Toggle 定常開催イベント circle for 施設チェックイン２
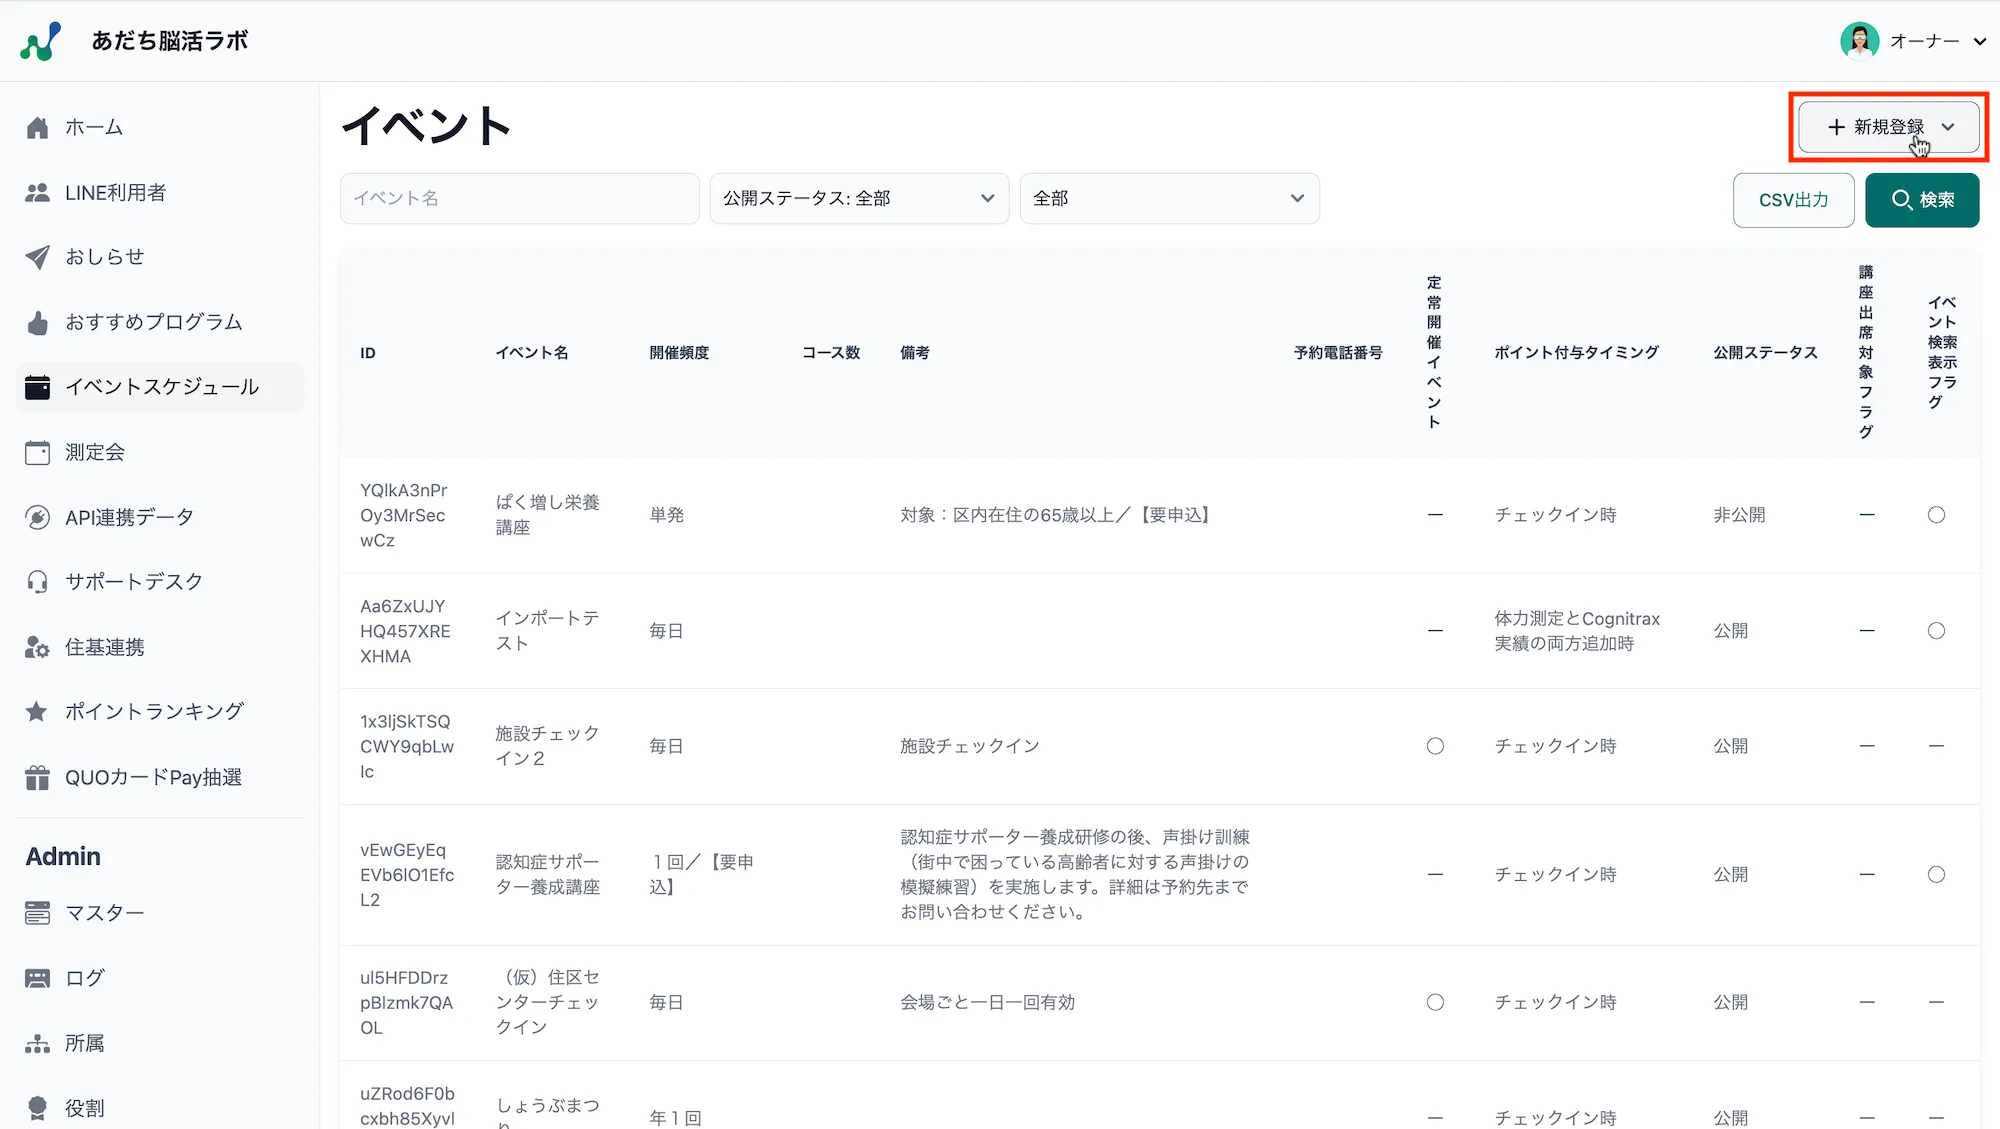The image size is (2000, 1129). coord(1435,745)
